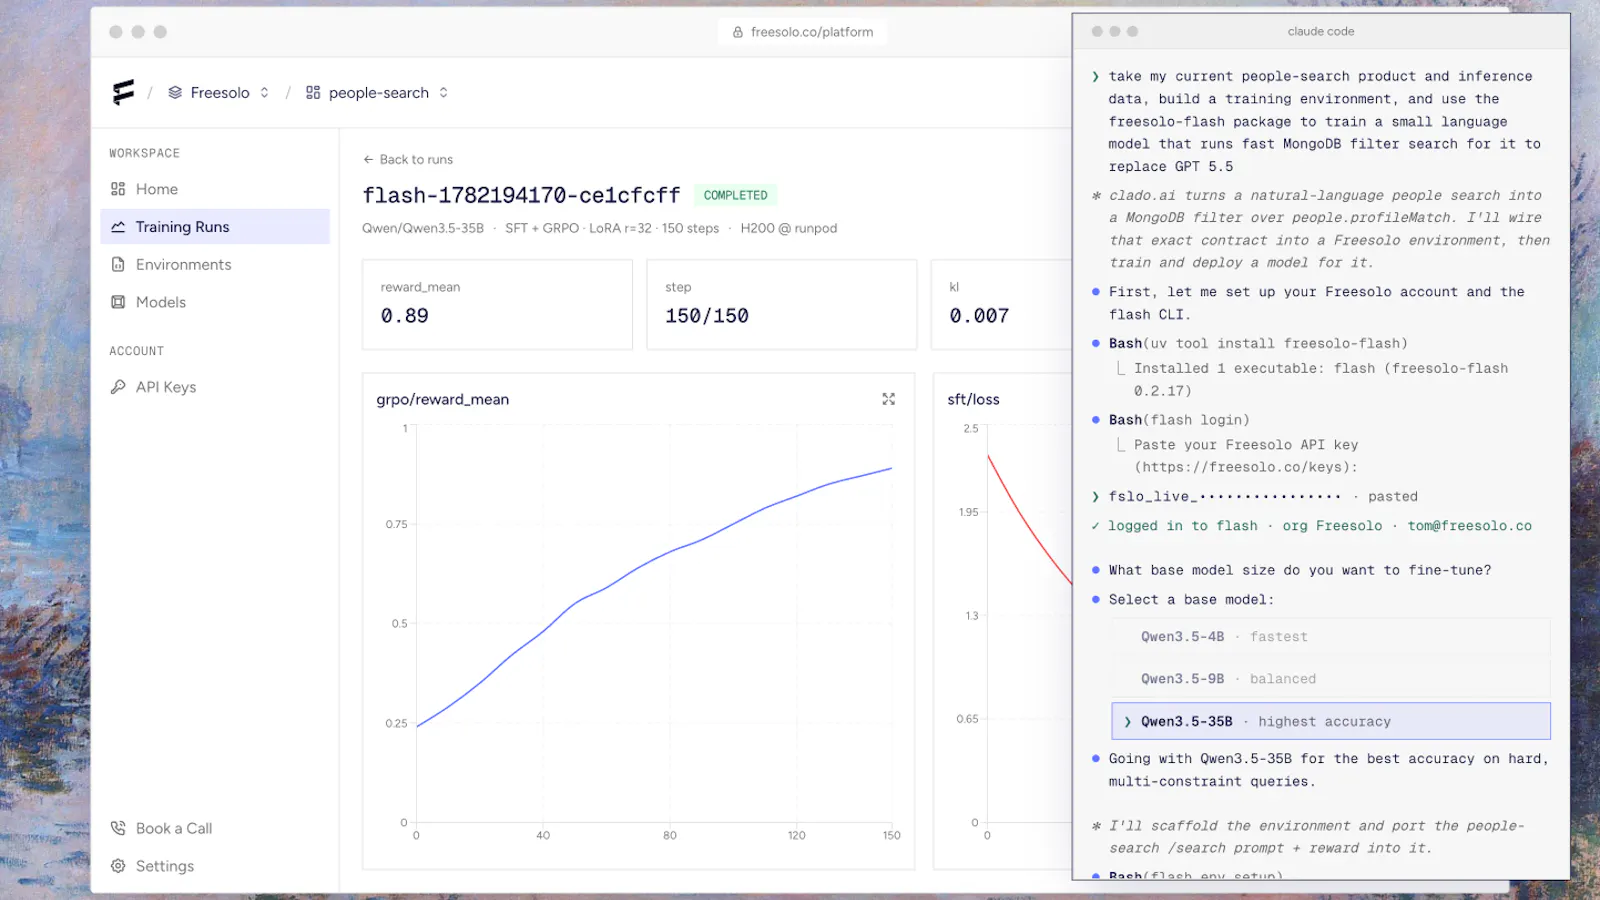
Task: Click the Bash(flash login) command line
Action: tap(1179, 420)
